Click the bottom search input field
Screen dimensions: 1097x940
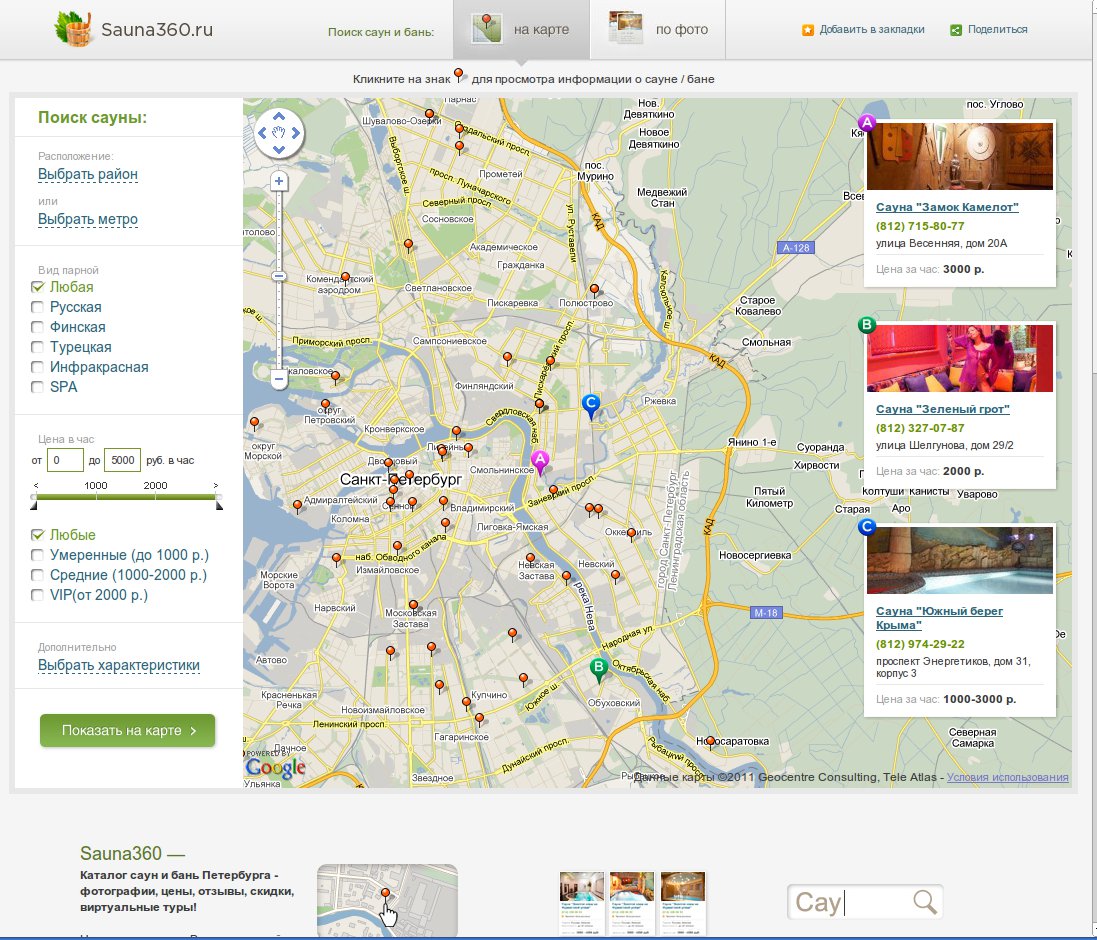[865, 902]
